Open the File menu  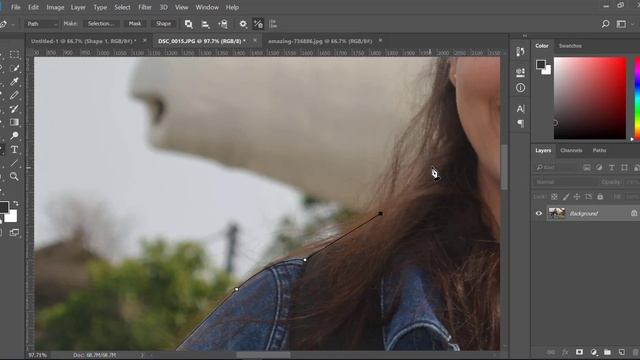(x=16, y=7)
